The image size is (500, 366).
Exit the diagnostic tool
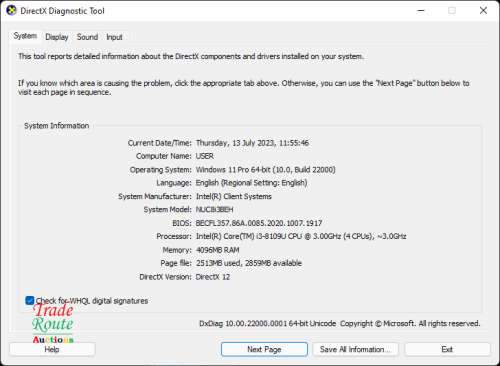pyautogui.click(x=447, y=349)
